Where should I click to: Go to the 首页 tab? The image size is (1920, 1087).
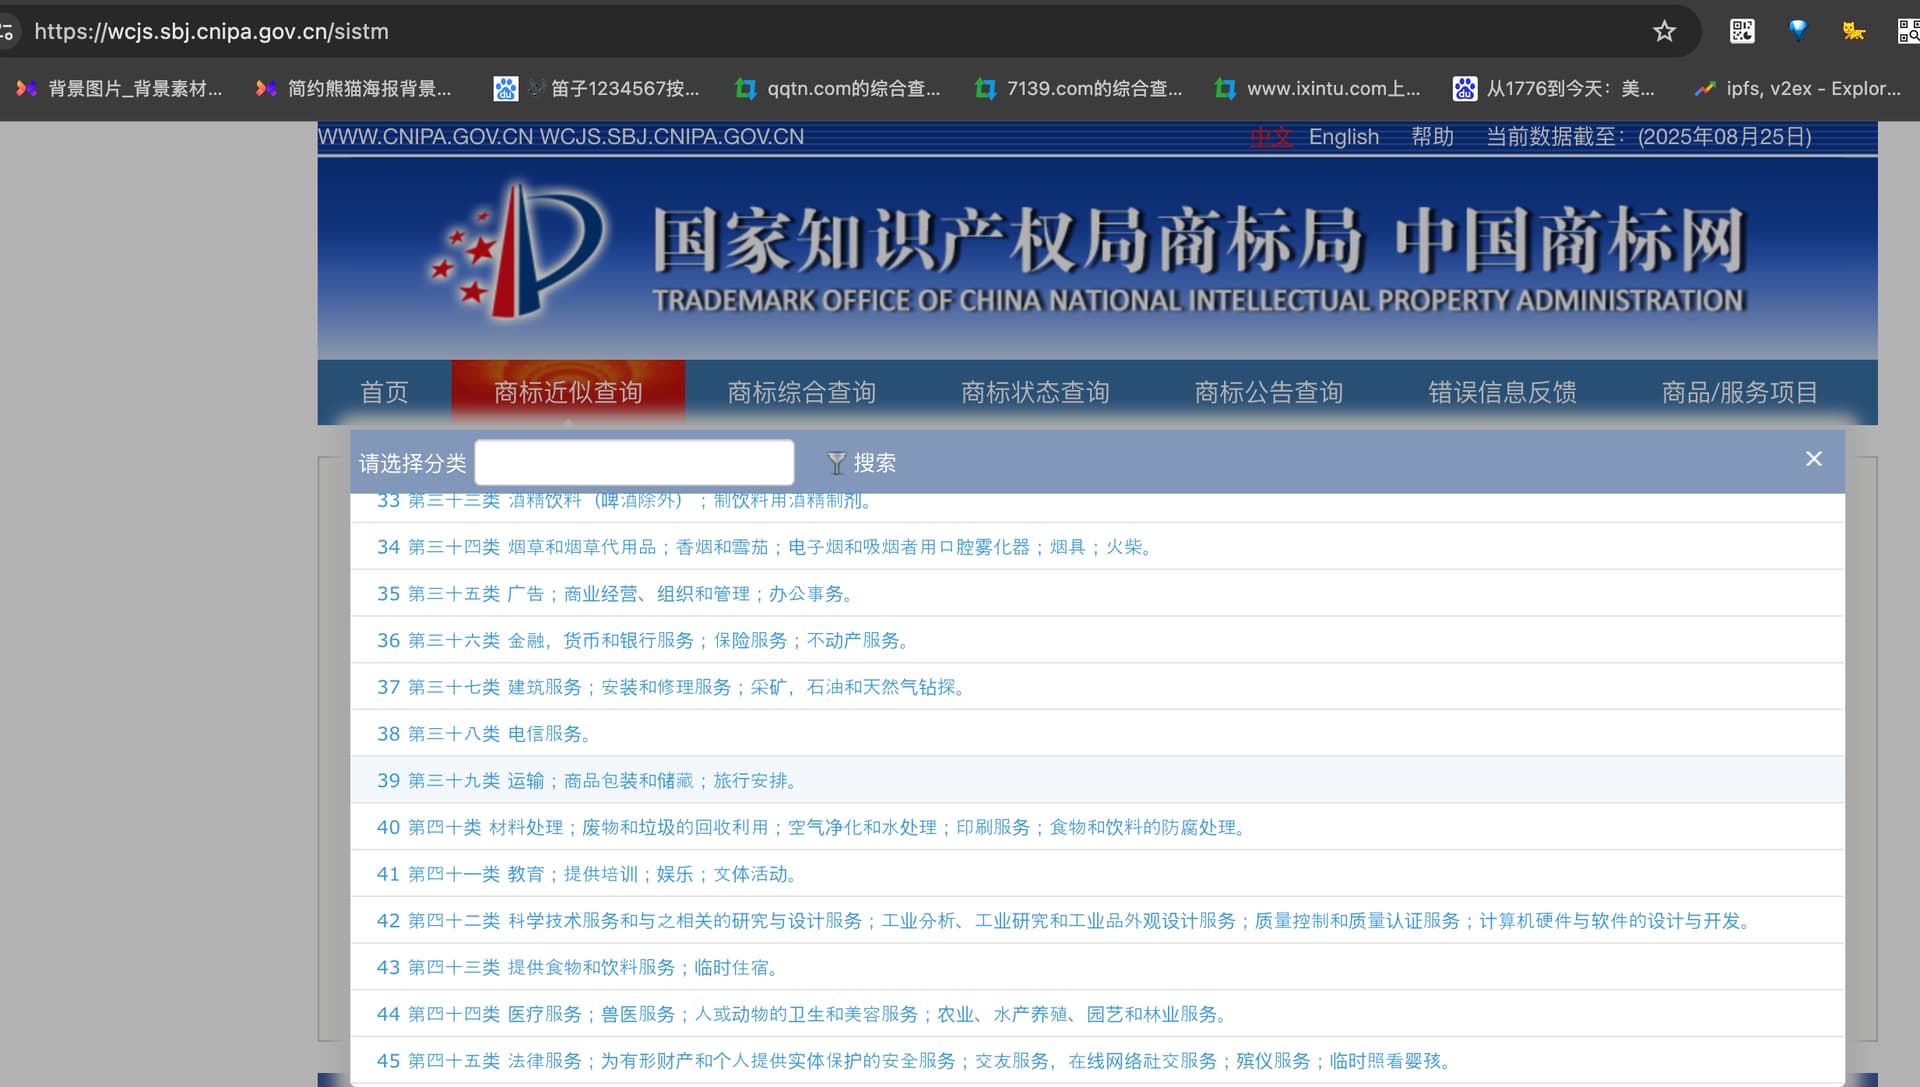[384, 392]
